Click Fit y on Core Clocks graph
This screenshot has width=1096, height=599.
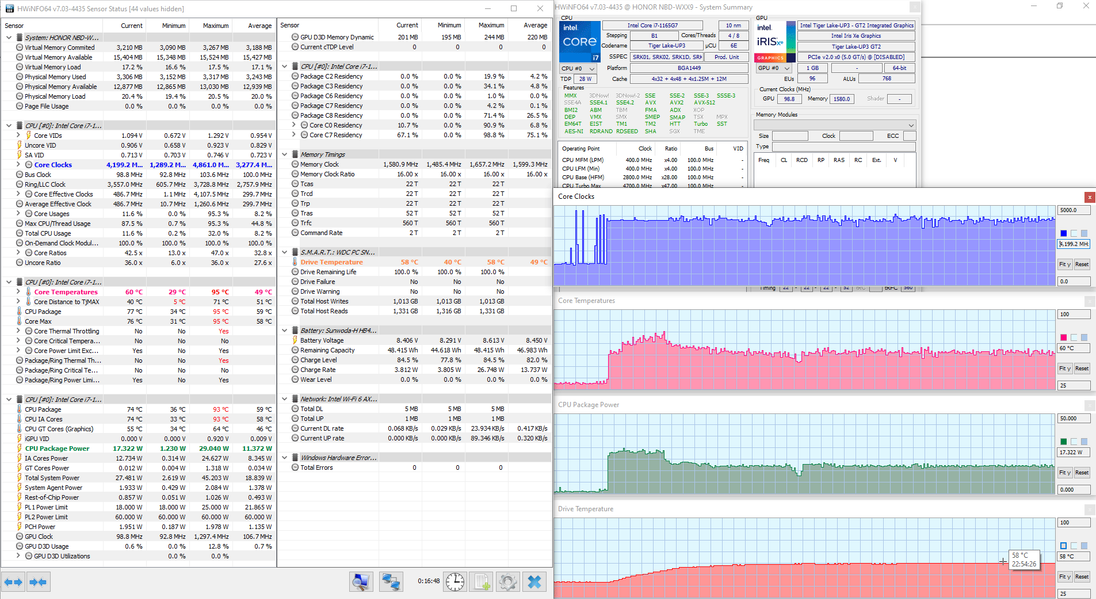1064,264
